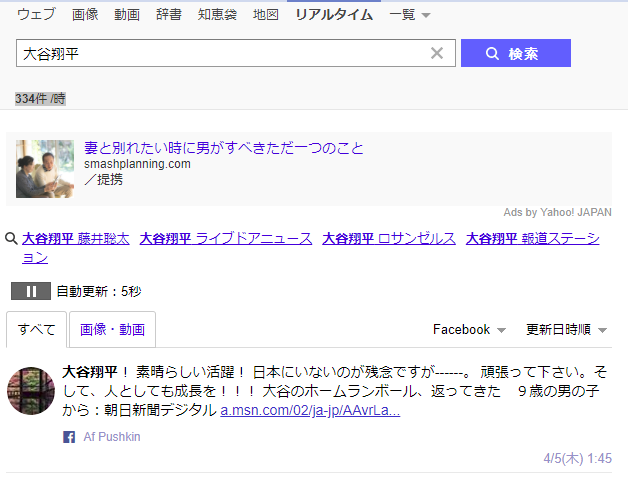Click the 検索 search button

515,53
